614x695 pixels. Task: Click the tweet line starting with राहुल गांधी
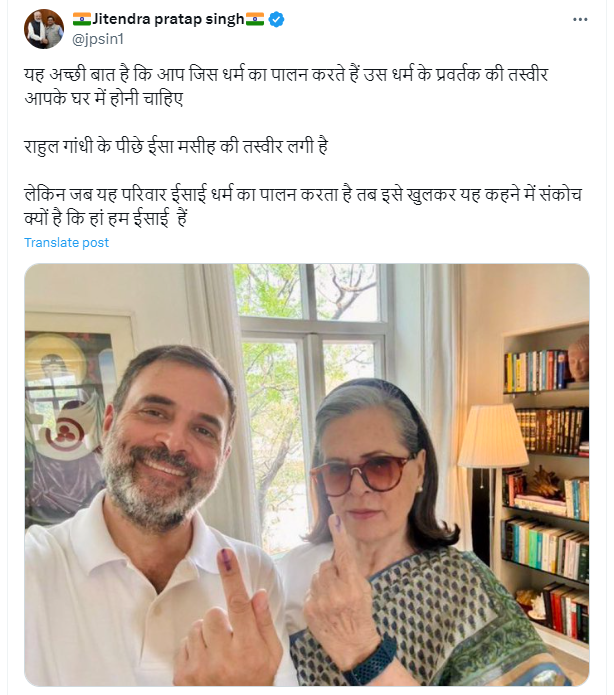pos(176,147)
